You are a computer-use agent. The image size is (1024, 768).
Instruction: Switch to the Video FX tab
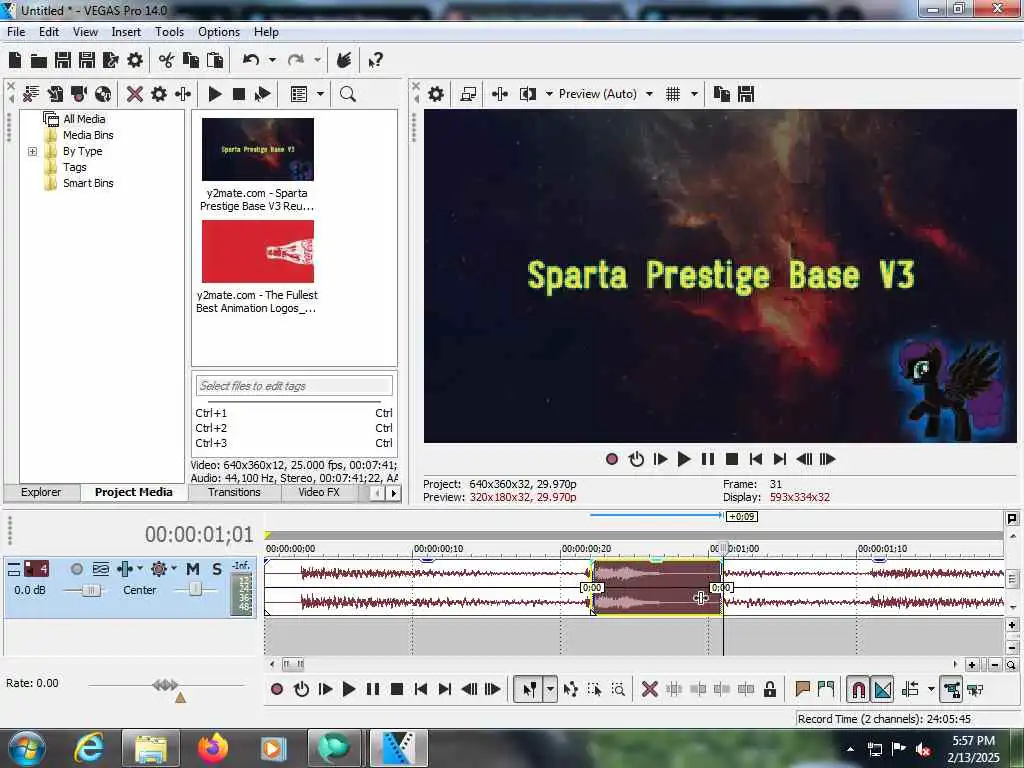click(x=319, y=492)
